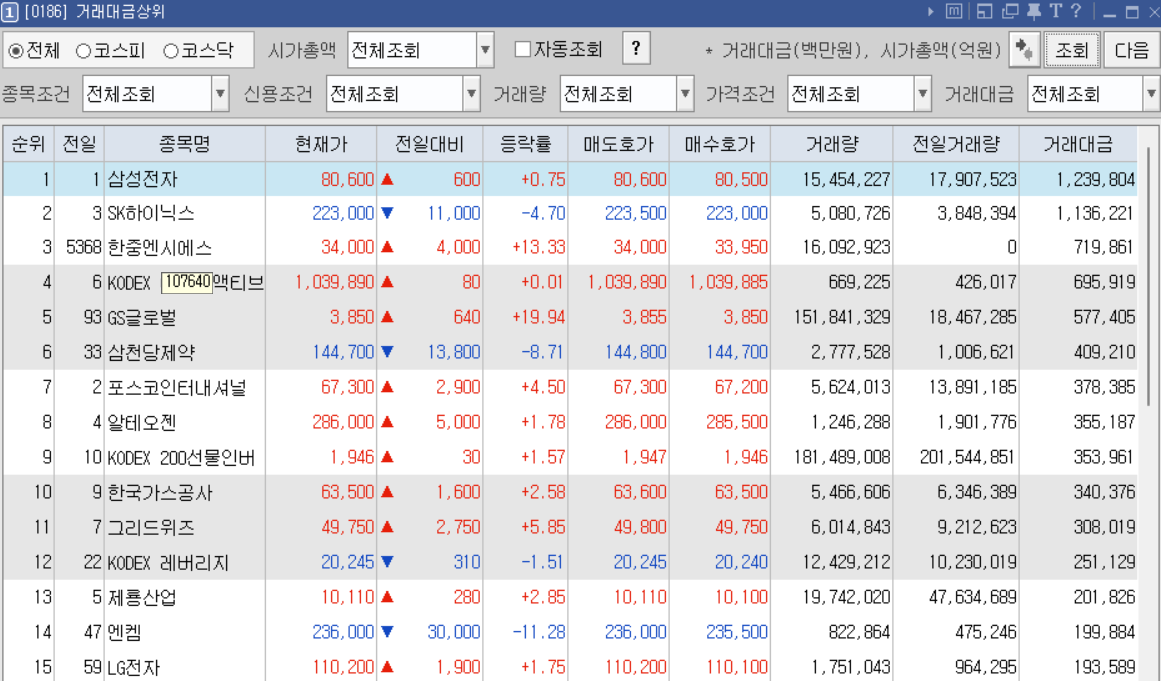Select the 코스피 radio button
Screen dimensions: 1161x681
coord(83,51)
